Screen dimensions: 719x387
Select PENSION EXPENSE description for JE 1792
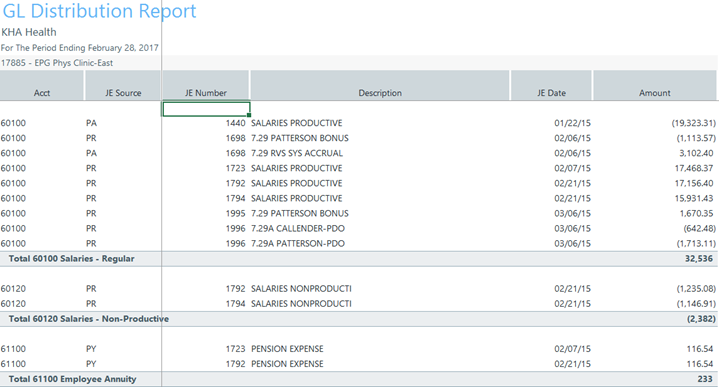287,364
